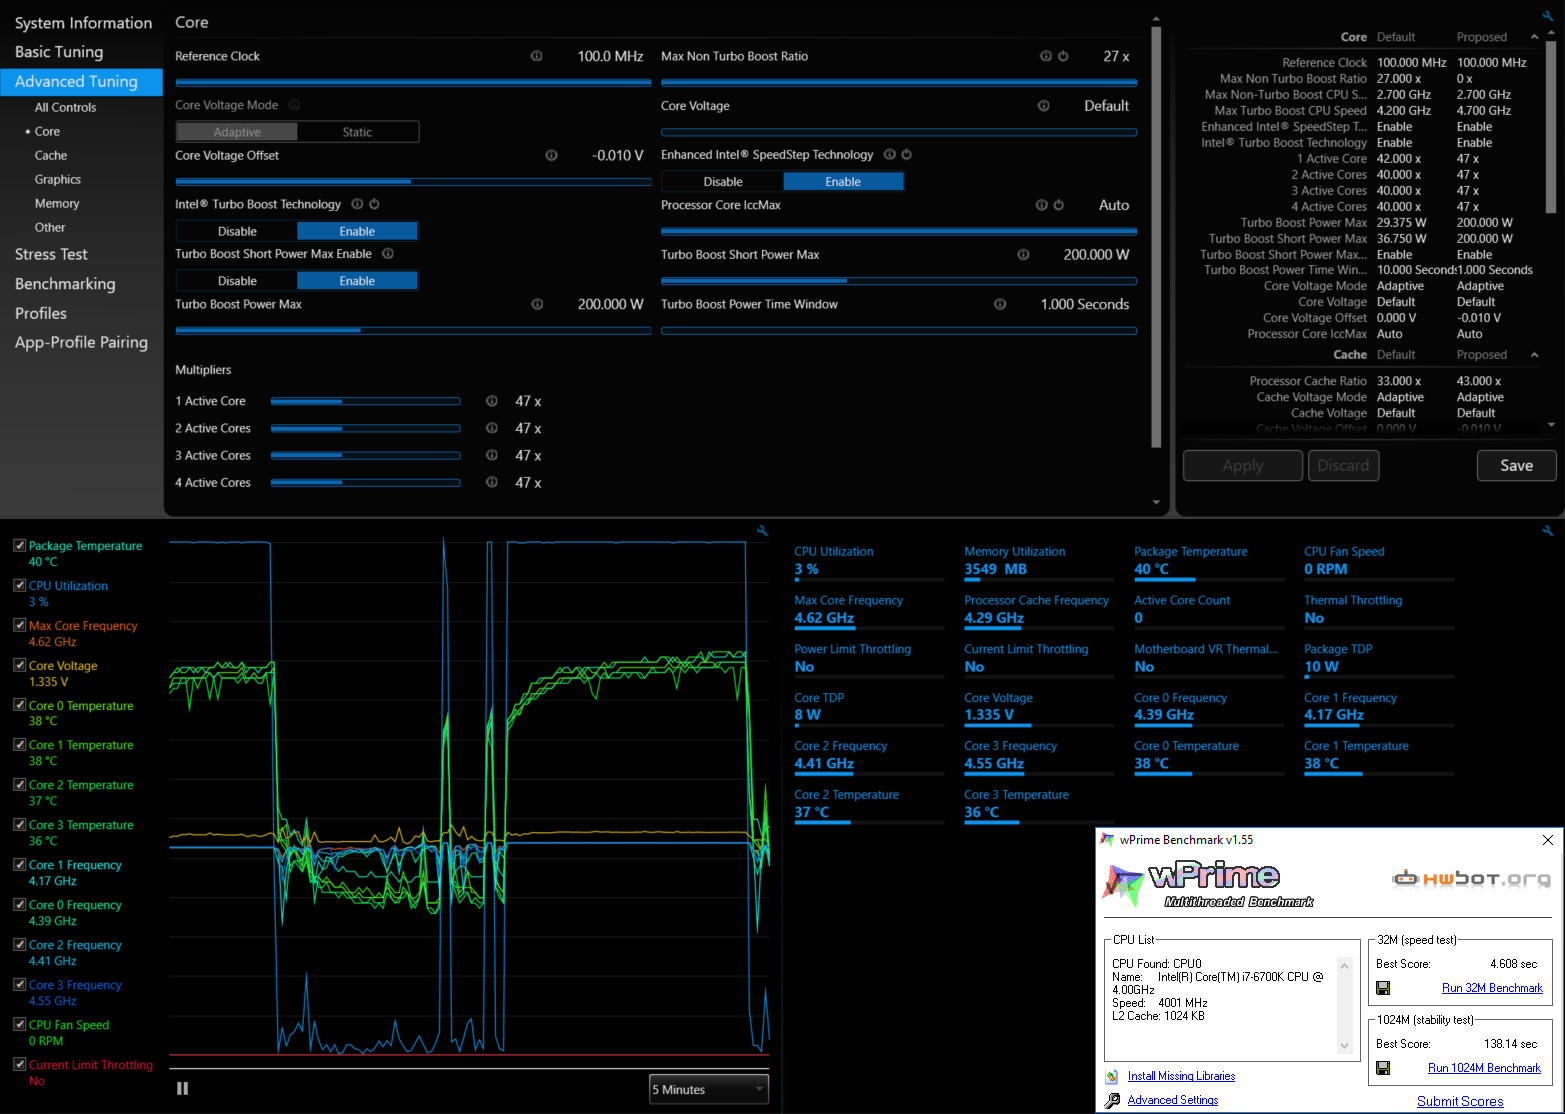The image size is (1565, 1114).
Task: Click the Reference Clock slider
Action: [413, 82]
